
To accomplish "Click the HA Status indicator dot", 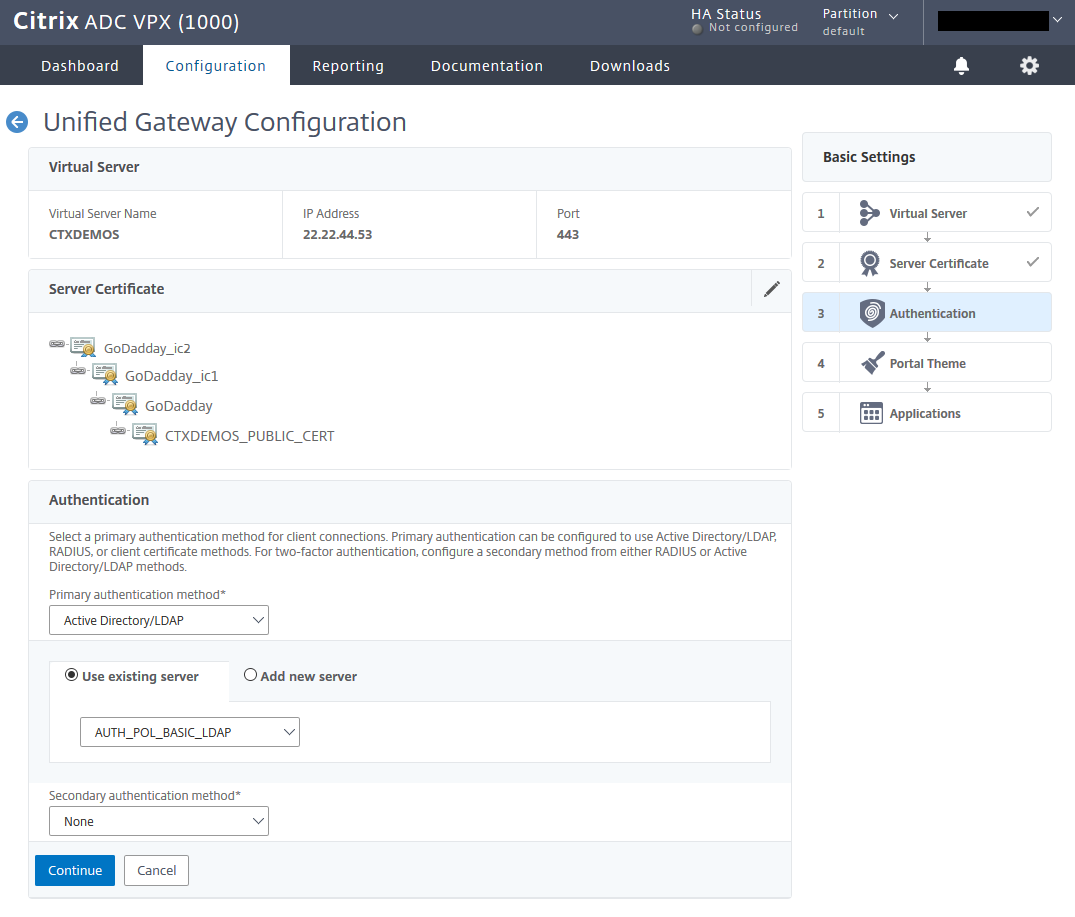I will point(697,29).
